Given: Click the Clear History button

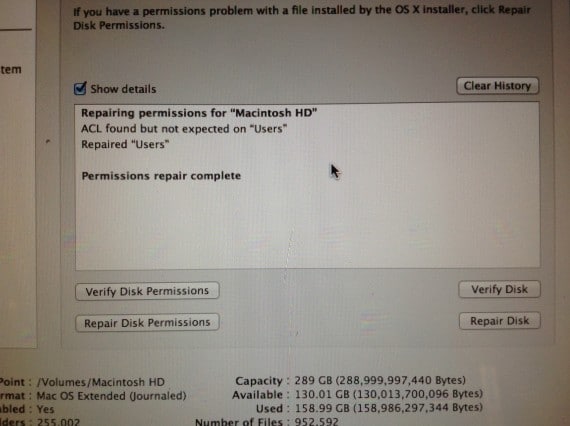Looking at the screenshot, I should tap(497, 86).
